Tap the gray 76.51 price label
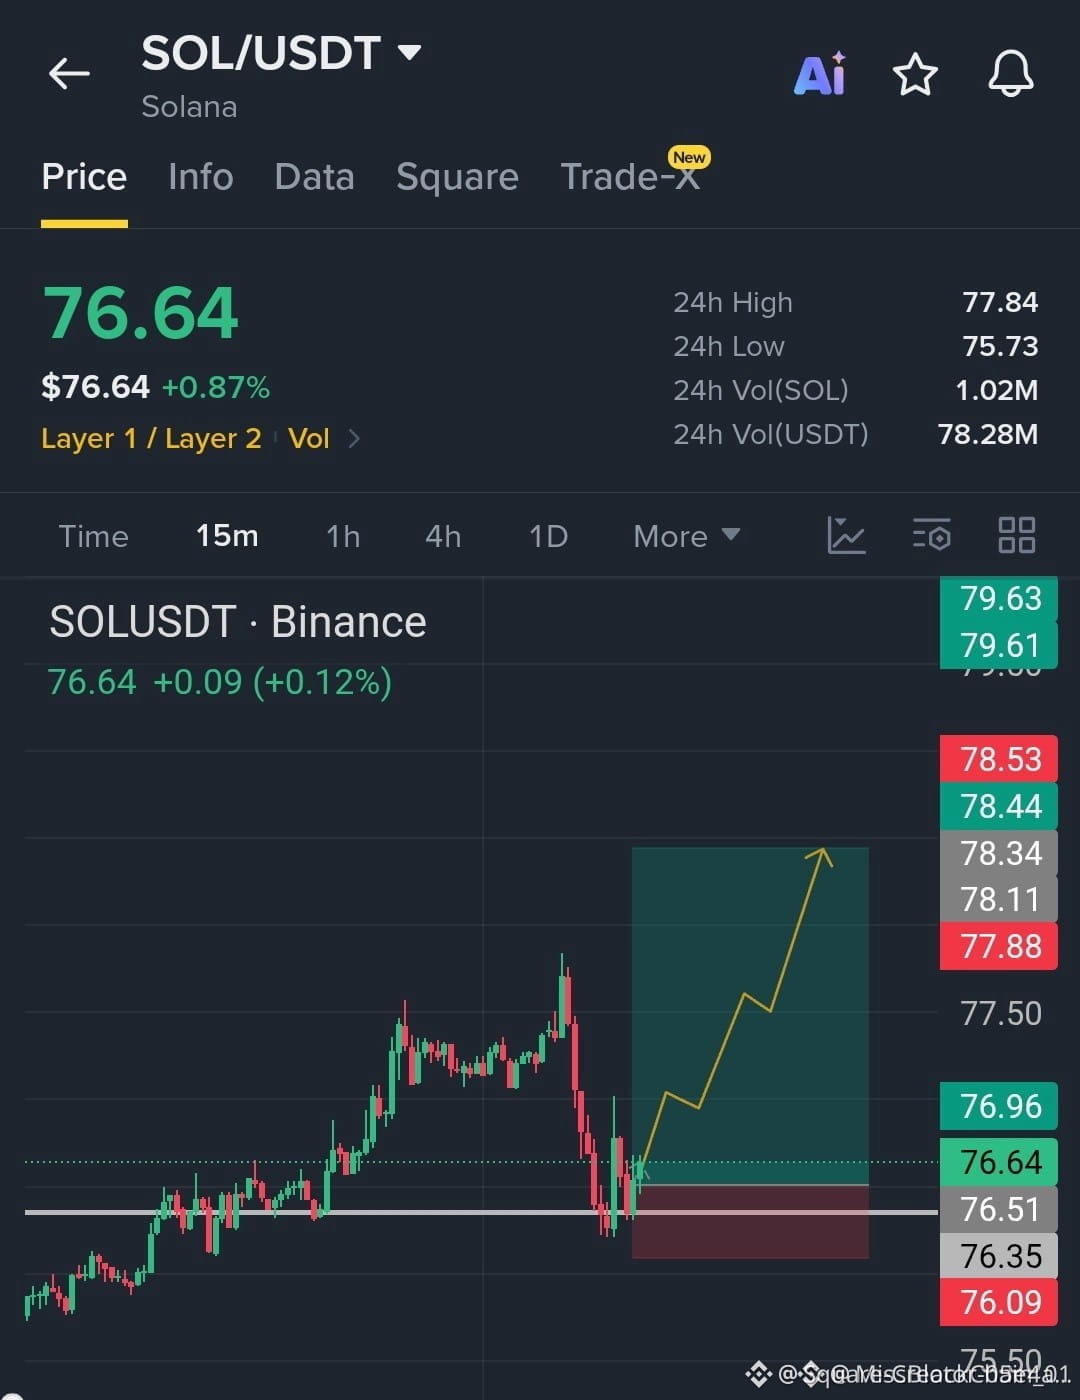This screenshot has width=1080, height=1400. [x=999, y=1209]
